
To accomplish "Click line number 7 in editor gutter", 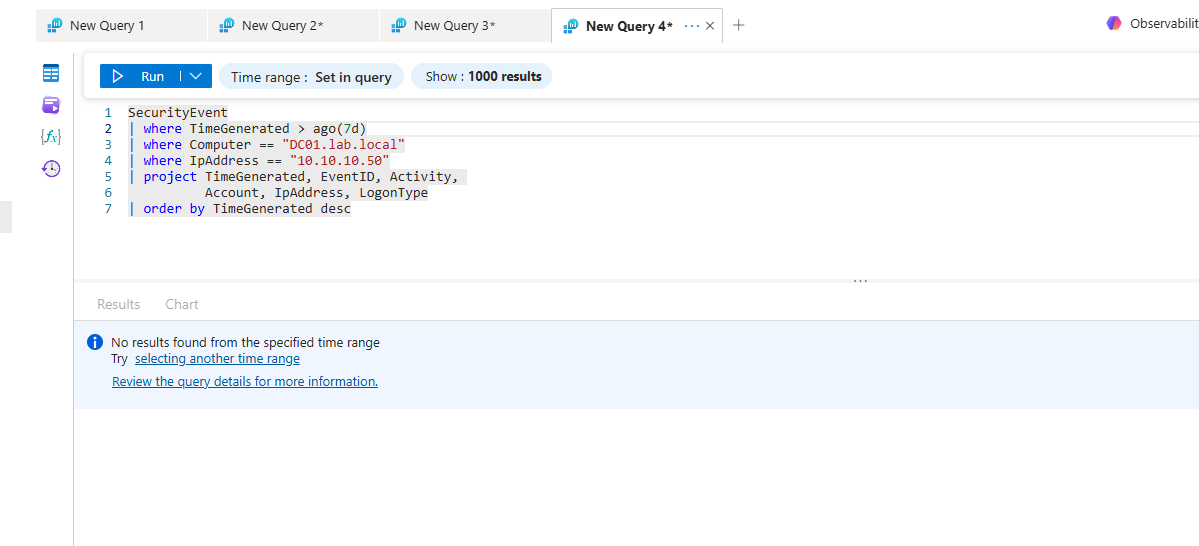I will (108, 209).
